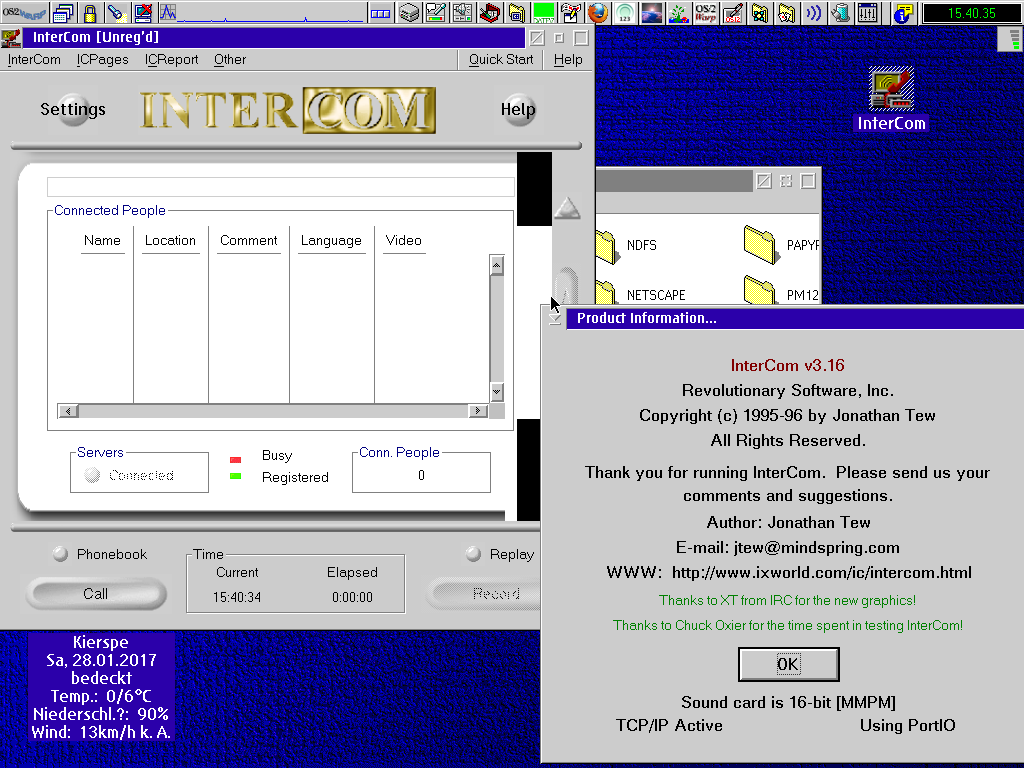Click the green plant icon in toolbar

click(x=679, y=12)
